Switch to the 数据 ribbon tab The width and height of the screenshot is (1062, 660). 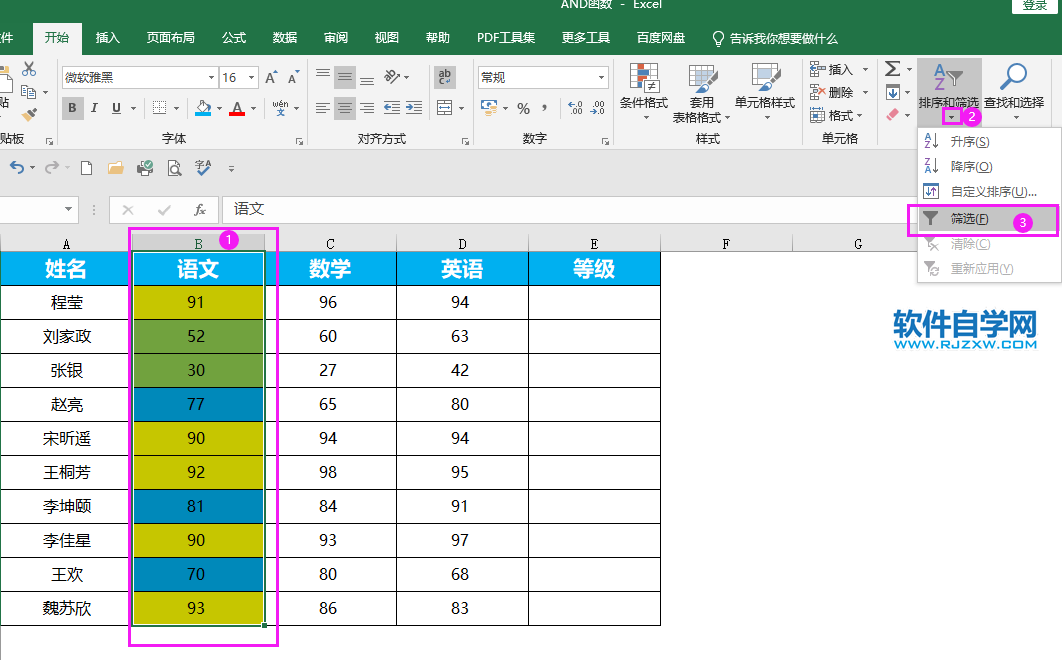point(284,37)
